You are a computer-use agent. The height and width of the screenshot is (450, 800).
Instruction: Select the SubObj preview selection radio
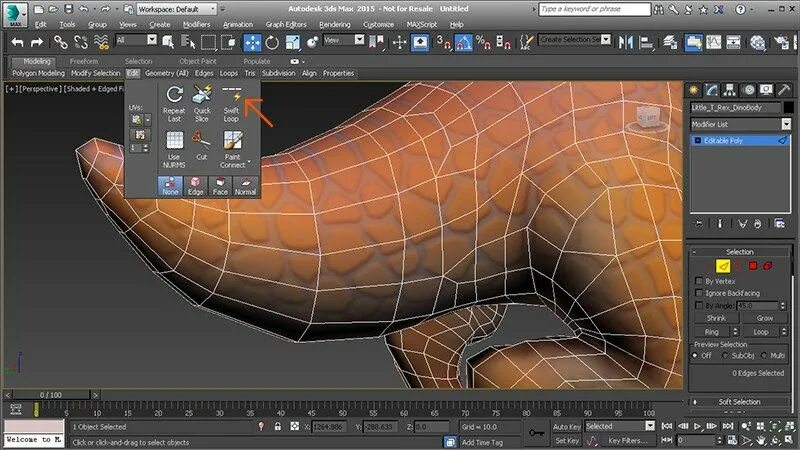[x=726, y=356]
